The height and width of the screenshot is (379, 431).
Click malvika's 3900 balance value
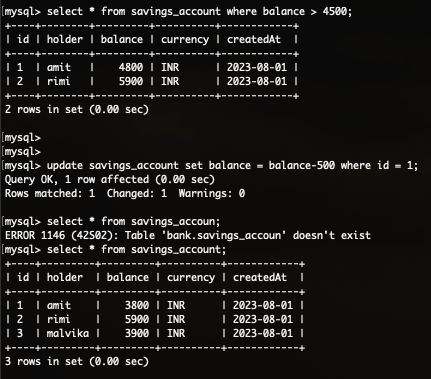click(x=137, y=334)
